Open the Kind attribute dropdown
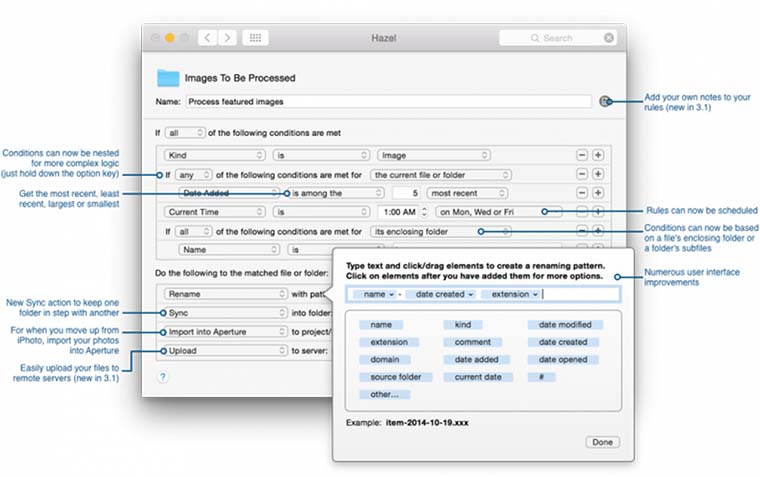Viewport: 760px width, 477px height. click(215, 155)
